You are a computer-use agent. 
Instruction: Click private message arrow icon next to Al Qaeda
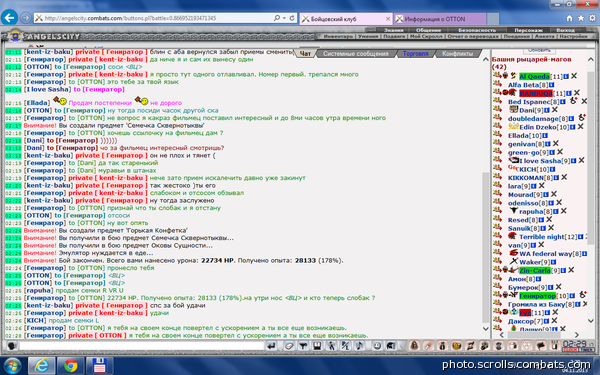(497, 75)
